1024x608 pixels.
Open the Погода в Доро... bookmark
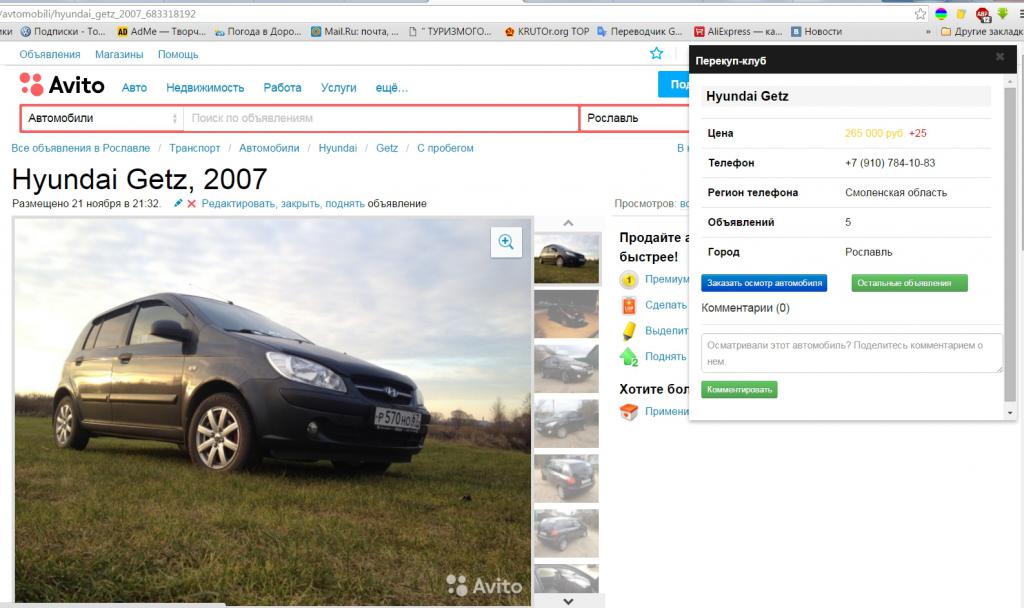click(258, 31)
